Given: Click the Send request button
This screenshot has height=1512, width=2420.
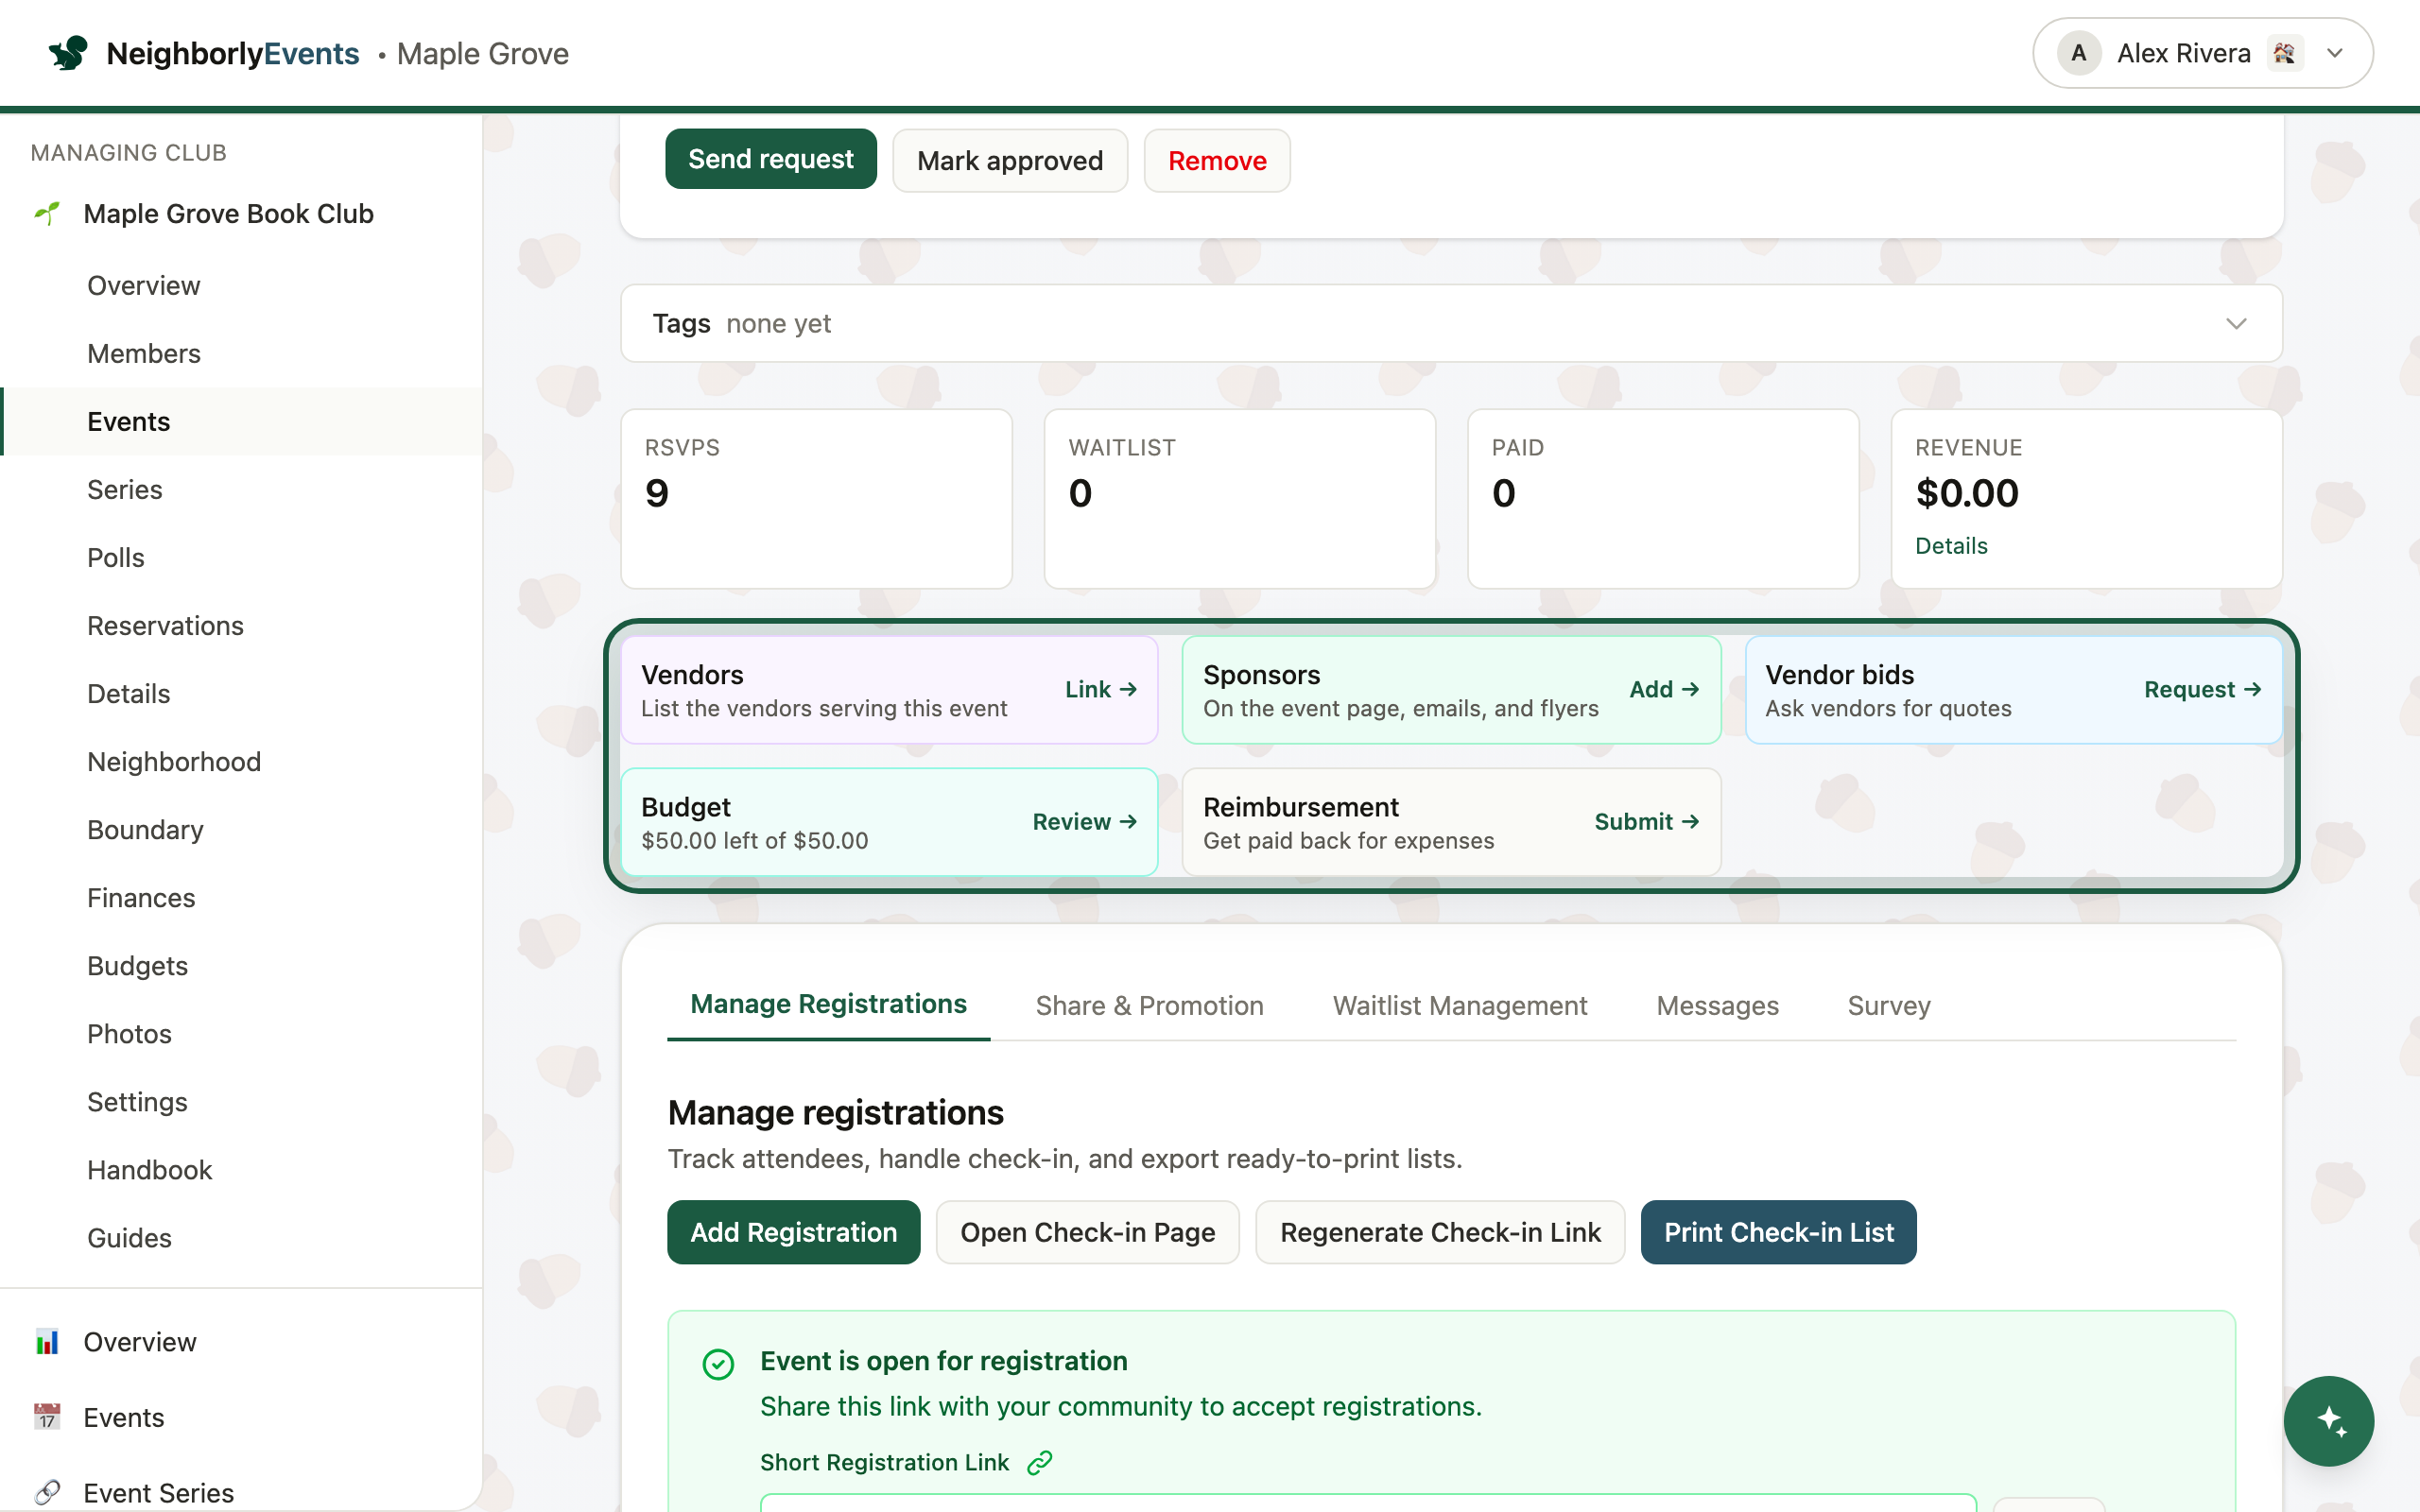Looking at the screenshot, I should (770, 159).
